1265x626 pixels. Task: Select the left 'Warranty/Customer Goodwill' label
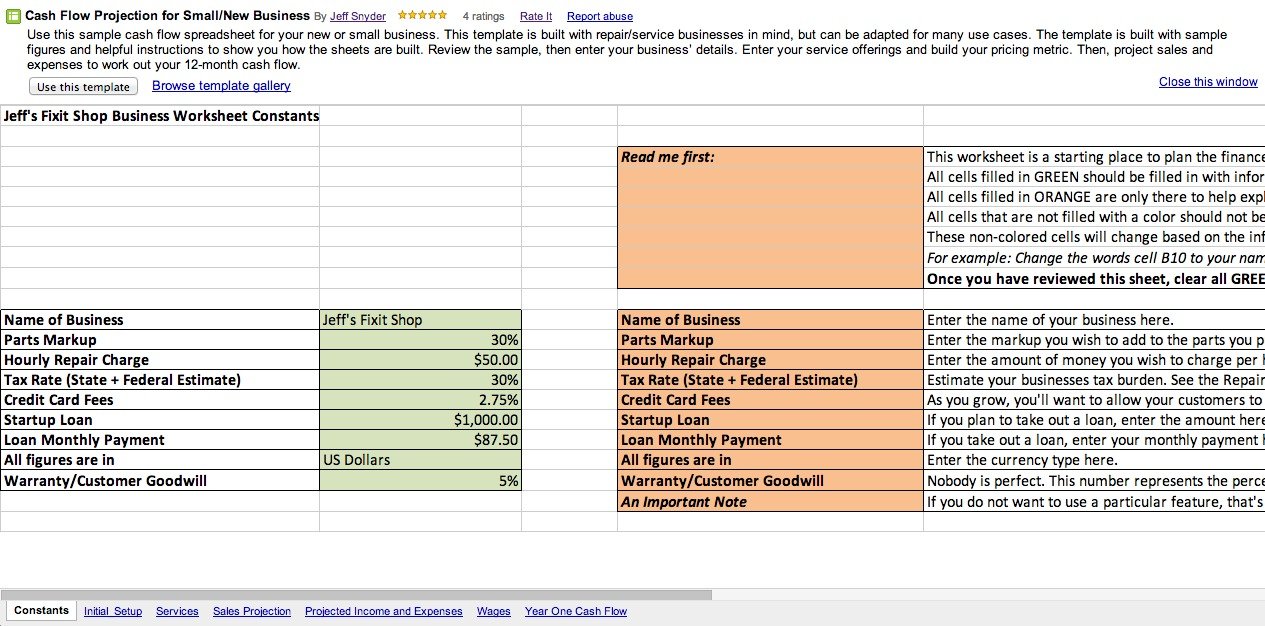click(160, 481)
